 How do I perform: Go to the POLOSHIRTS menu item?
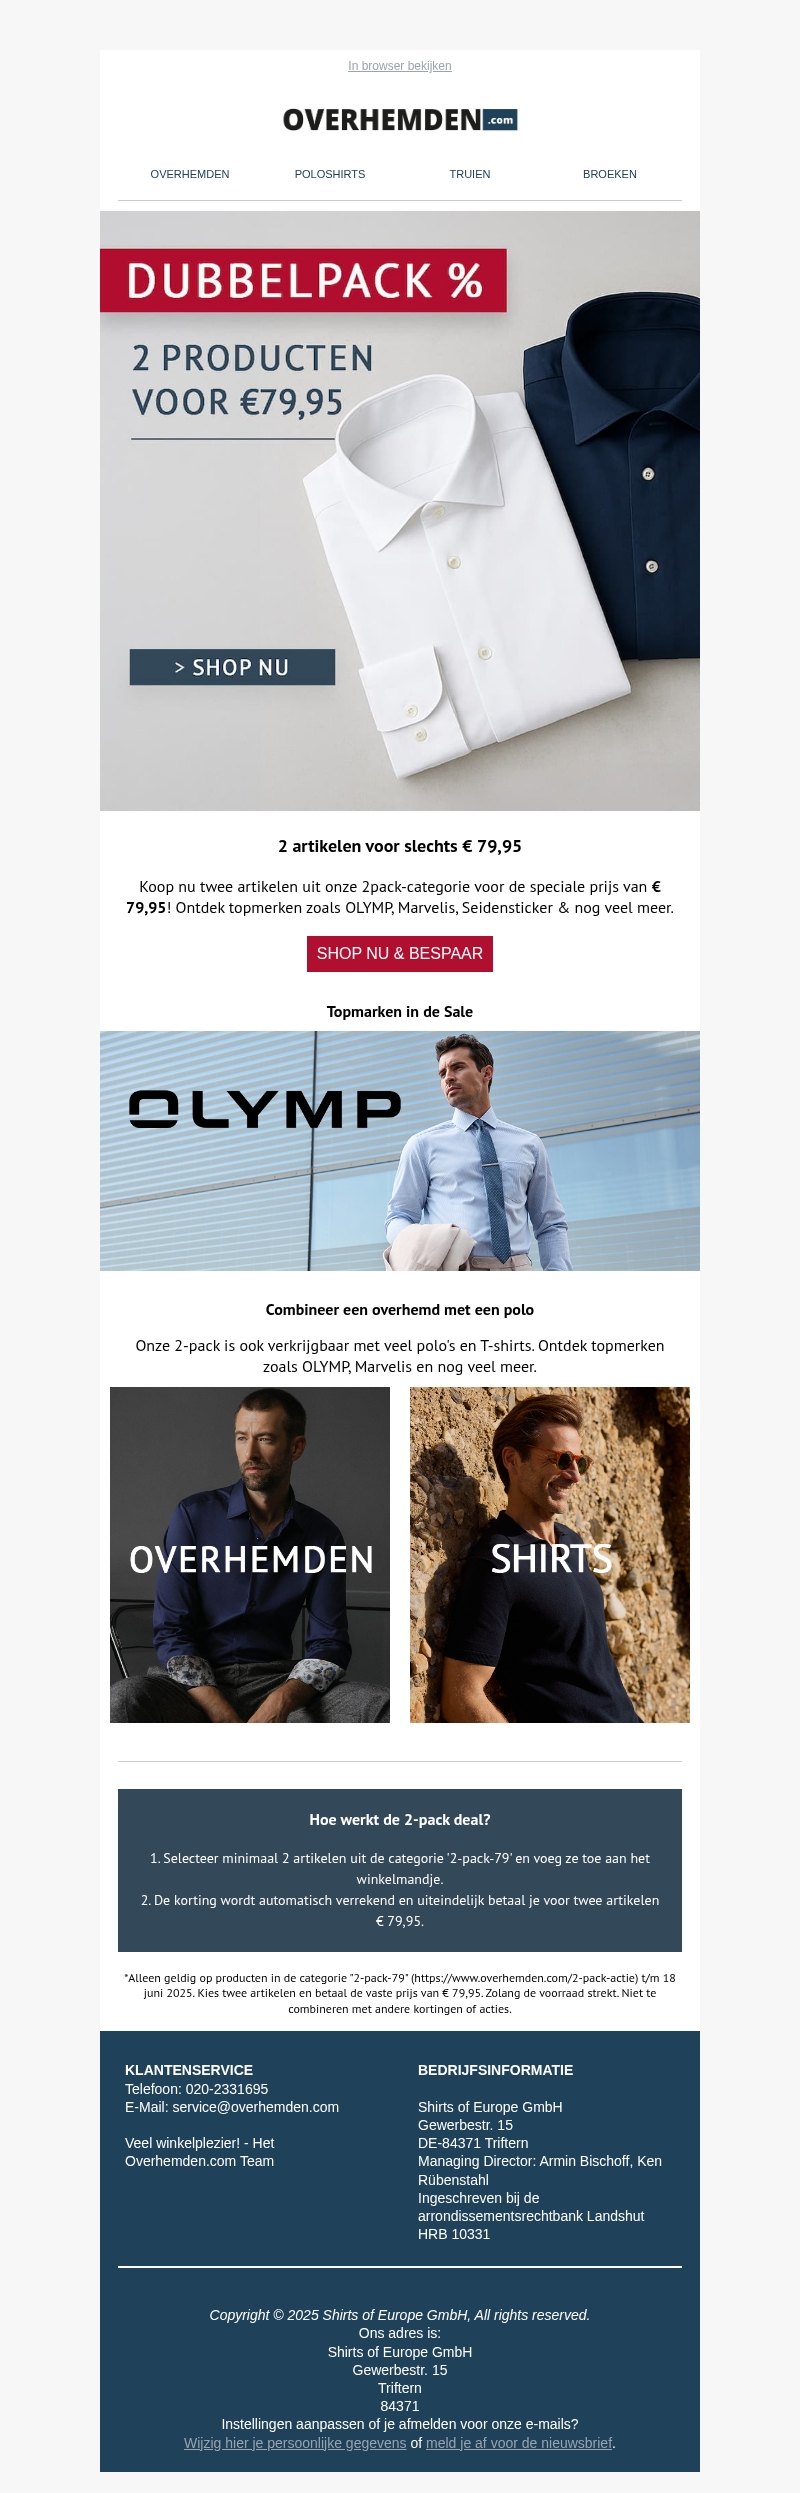[x=330, y=174]
